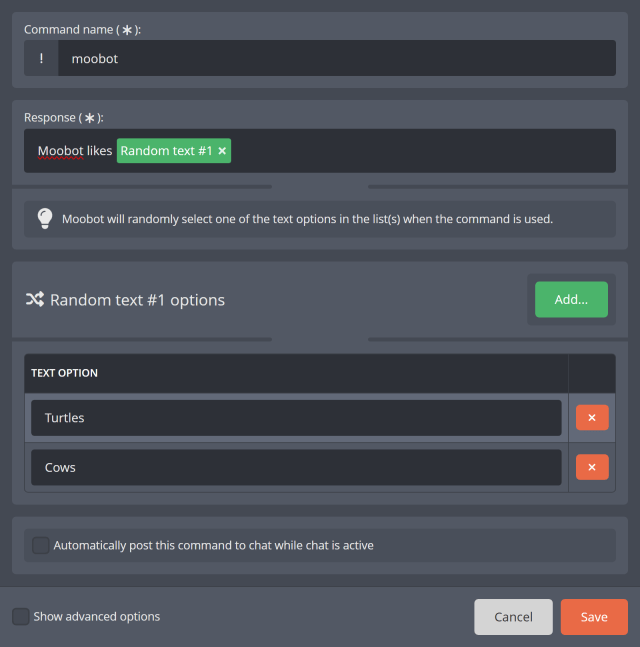Remove the Random text #1 tag
The height and width of the screenshot is (647, 640).
[222, 151]
